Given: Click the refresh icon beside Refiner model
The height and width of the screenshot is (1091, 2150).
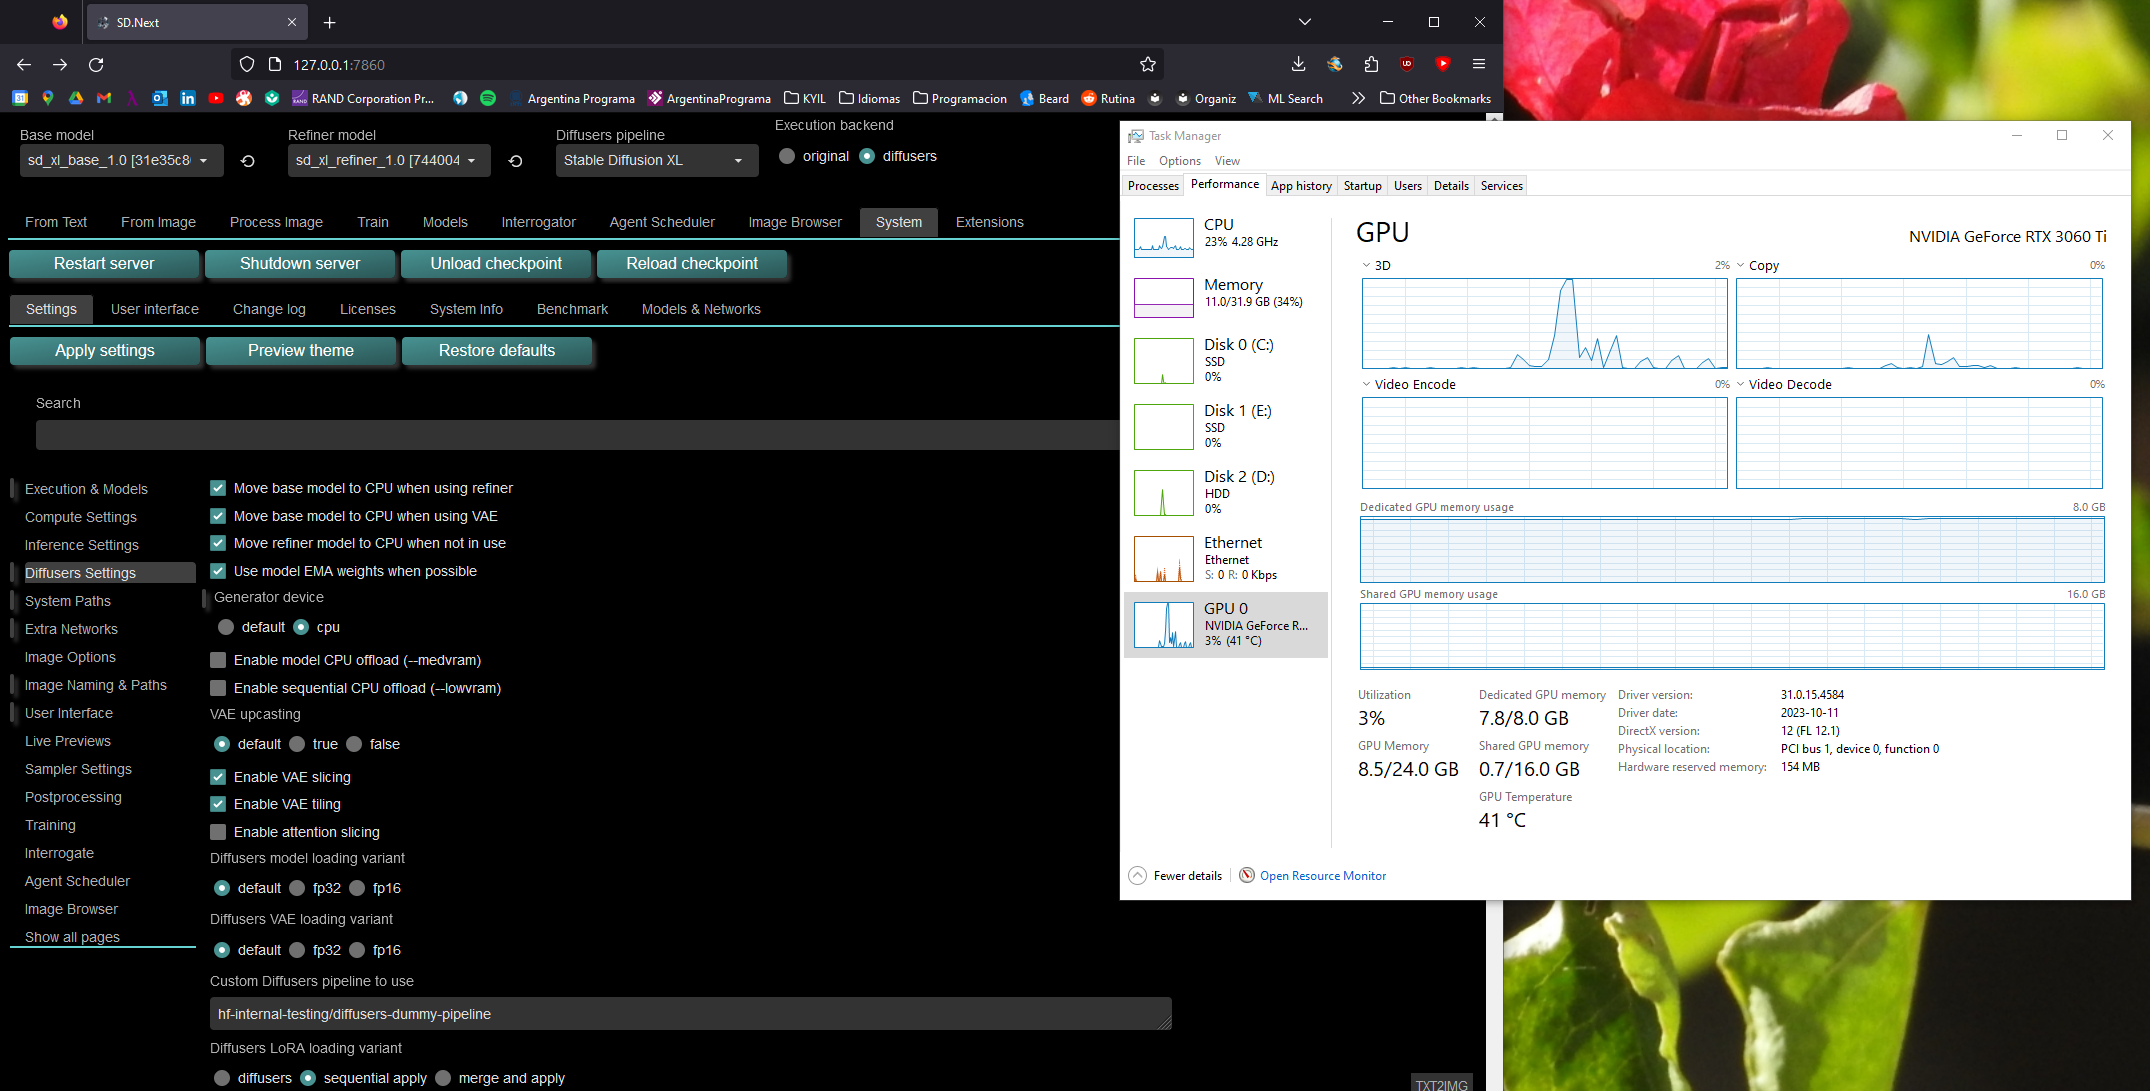Looking at the screenshot, I should click(516, 160).
